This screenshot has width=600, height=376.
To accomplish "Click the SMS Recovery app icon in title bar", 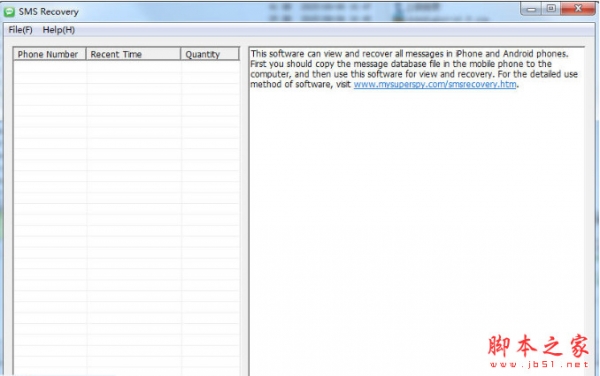I will 9,12.
